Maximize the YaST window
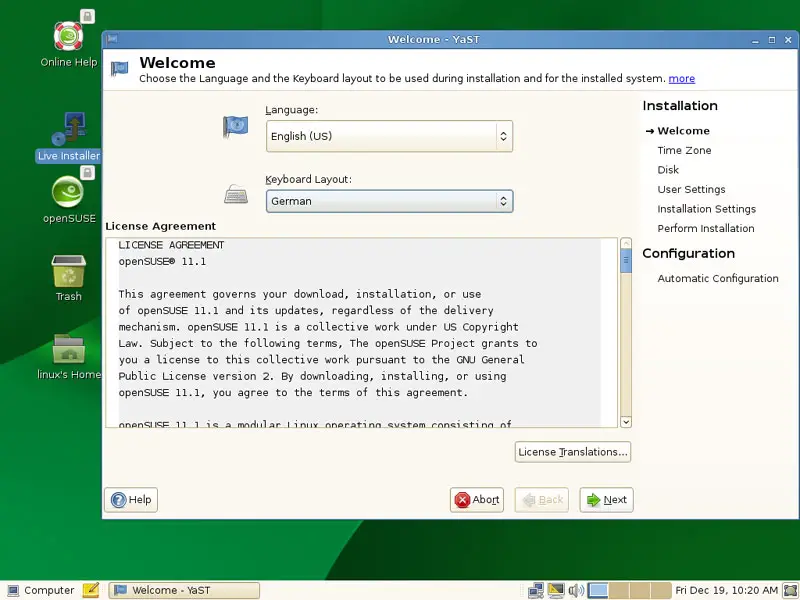Screen dimensions: 800x600 pyautogui.click(x=771, y=40)
